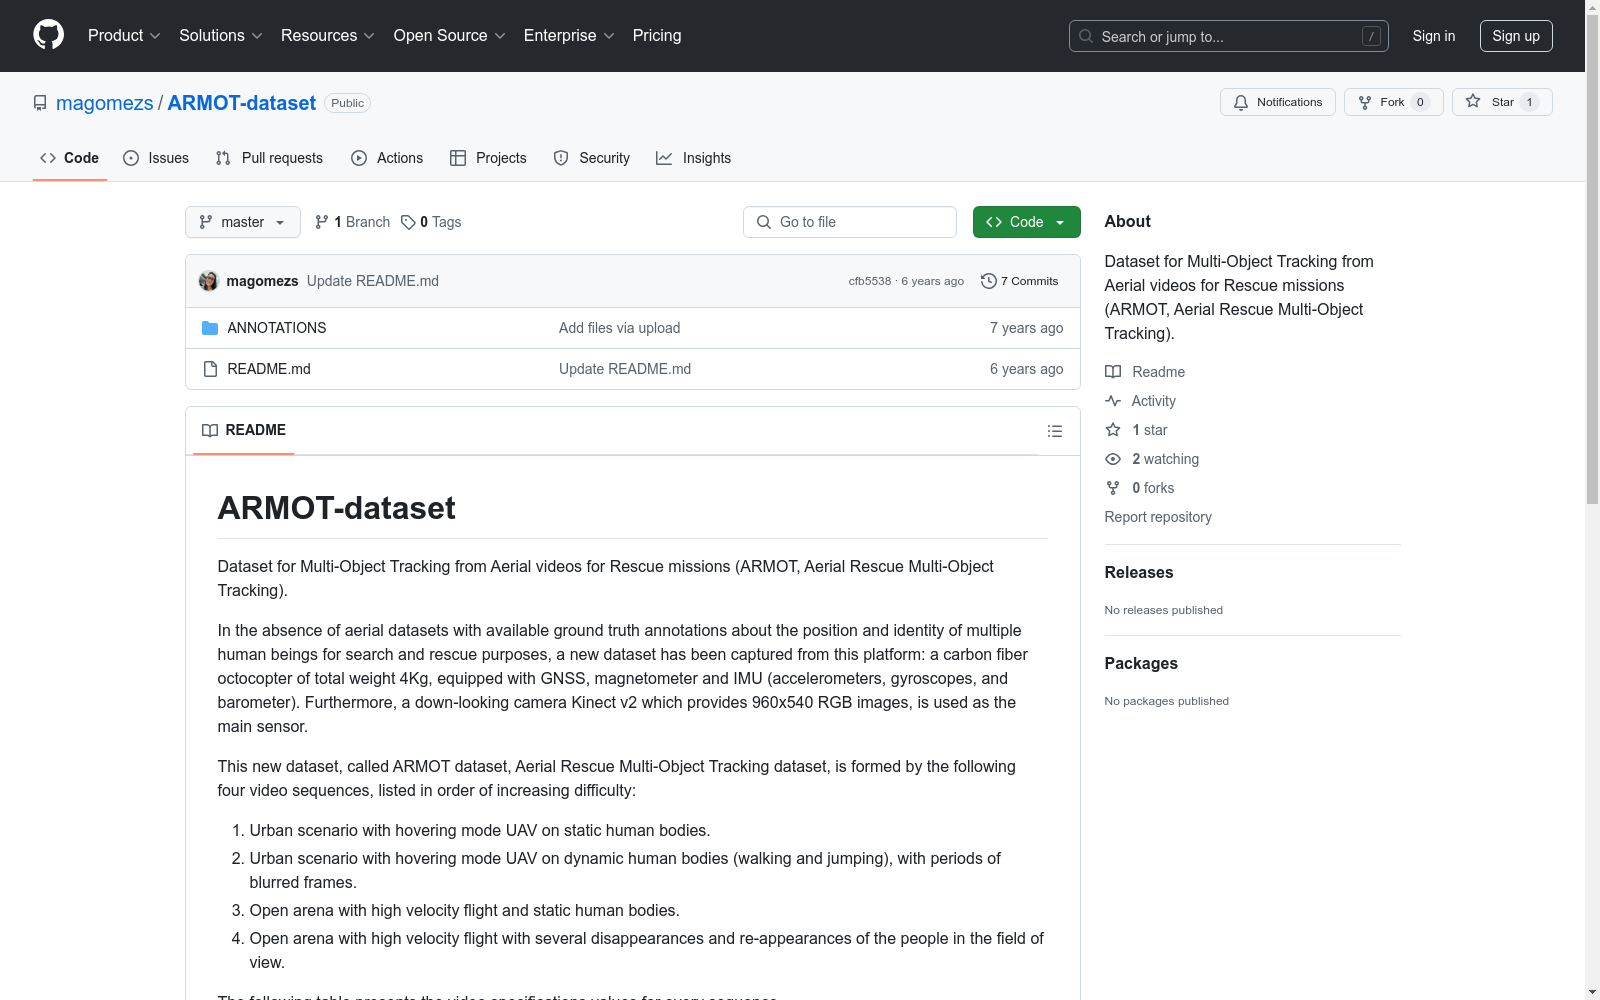
Task: Click the Public visibility badge
Action: point(348,103)
